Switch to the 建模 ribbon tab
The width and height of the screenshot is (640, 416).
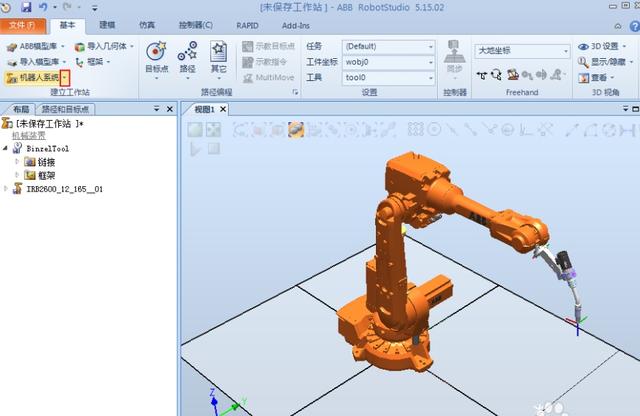107,25
